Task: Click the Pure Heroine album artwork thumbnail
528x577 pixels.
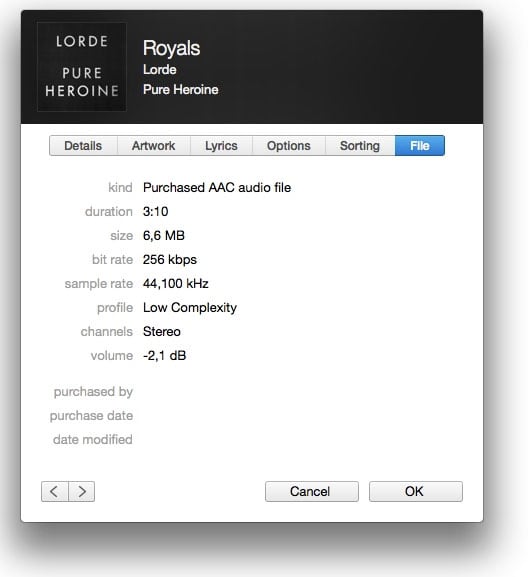Action: point(82,67)
